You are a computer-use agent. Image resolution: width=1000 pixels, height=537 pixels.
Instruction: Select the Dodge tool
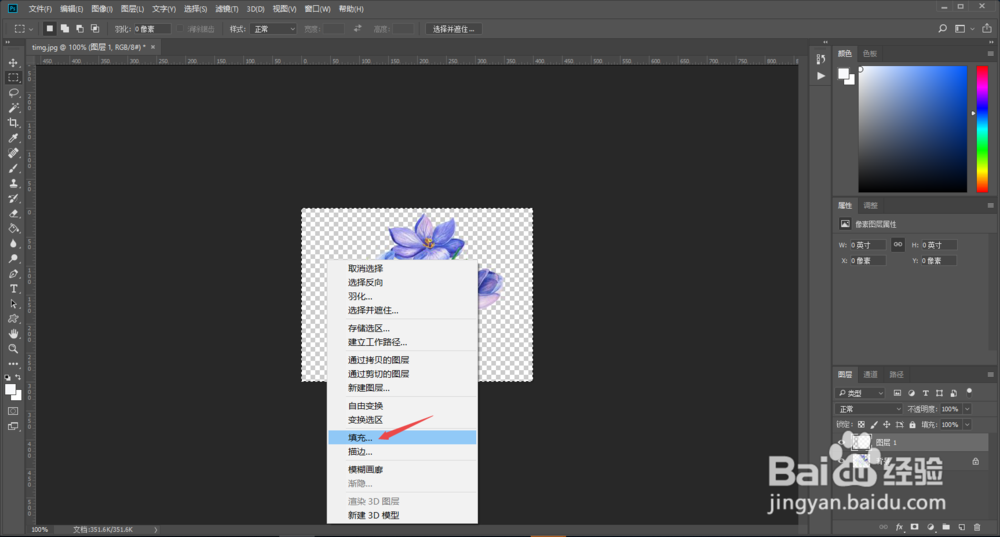(13, 259)
